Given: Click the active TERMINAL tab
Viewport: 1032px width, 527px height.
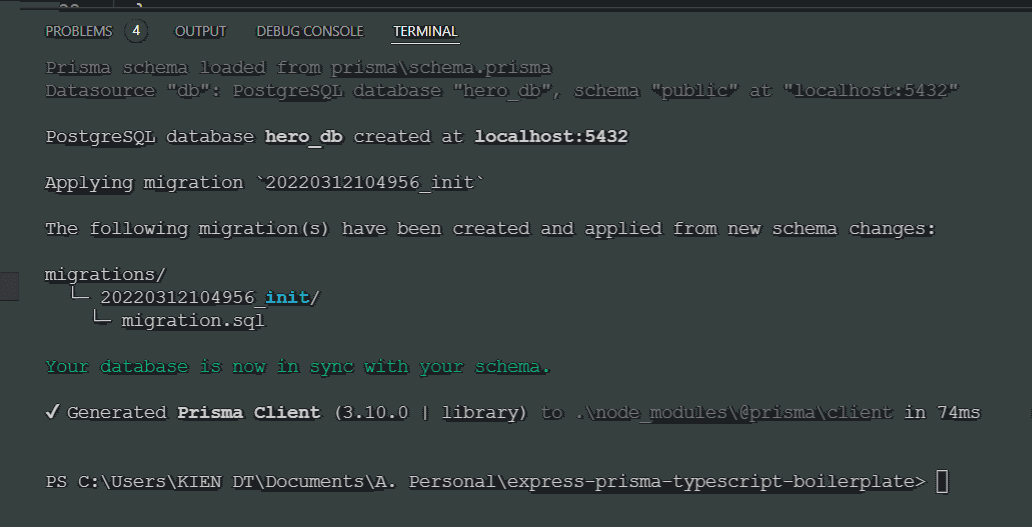Looking at the screenshot, I should point(425,32).
